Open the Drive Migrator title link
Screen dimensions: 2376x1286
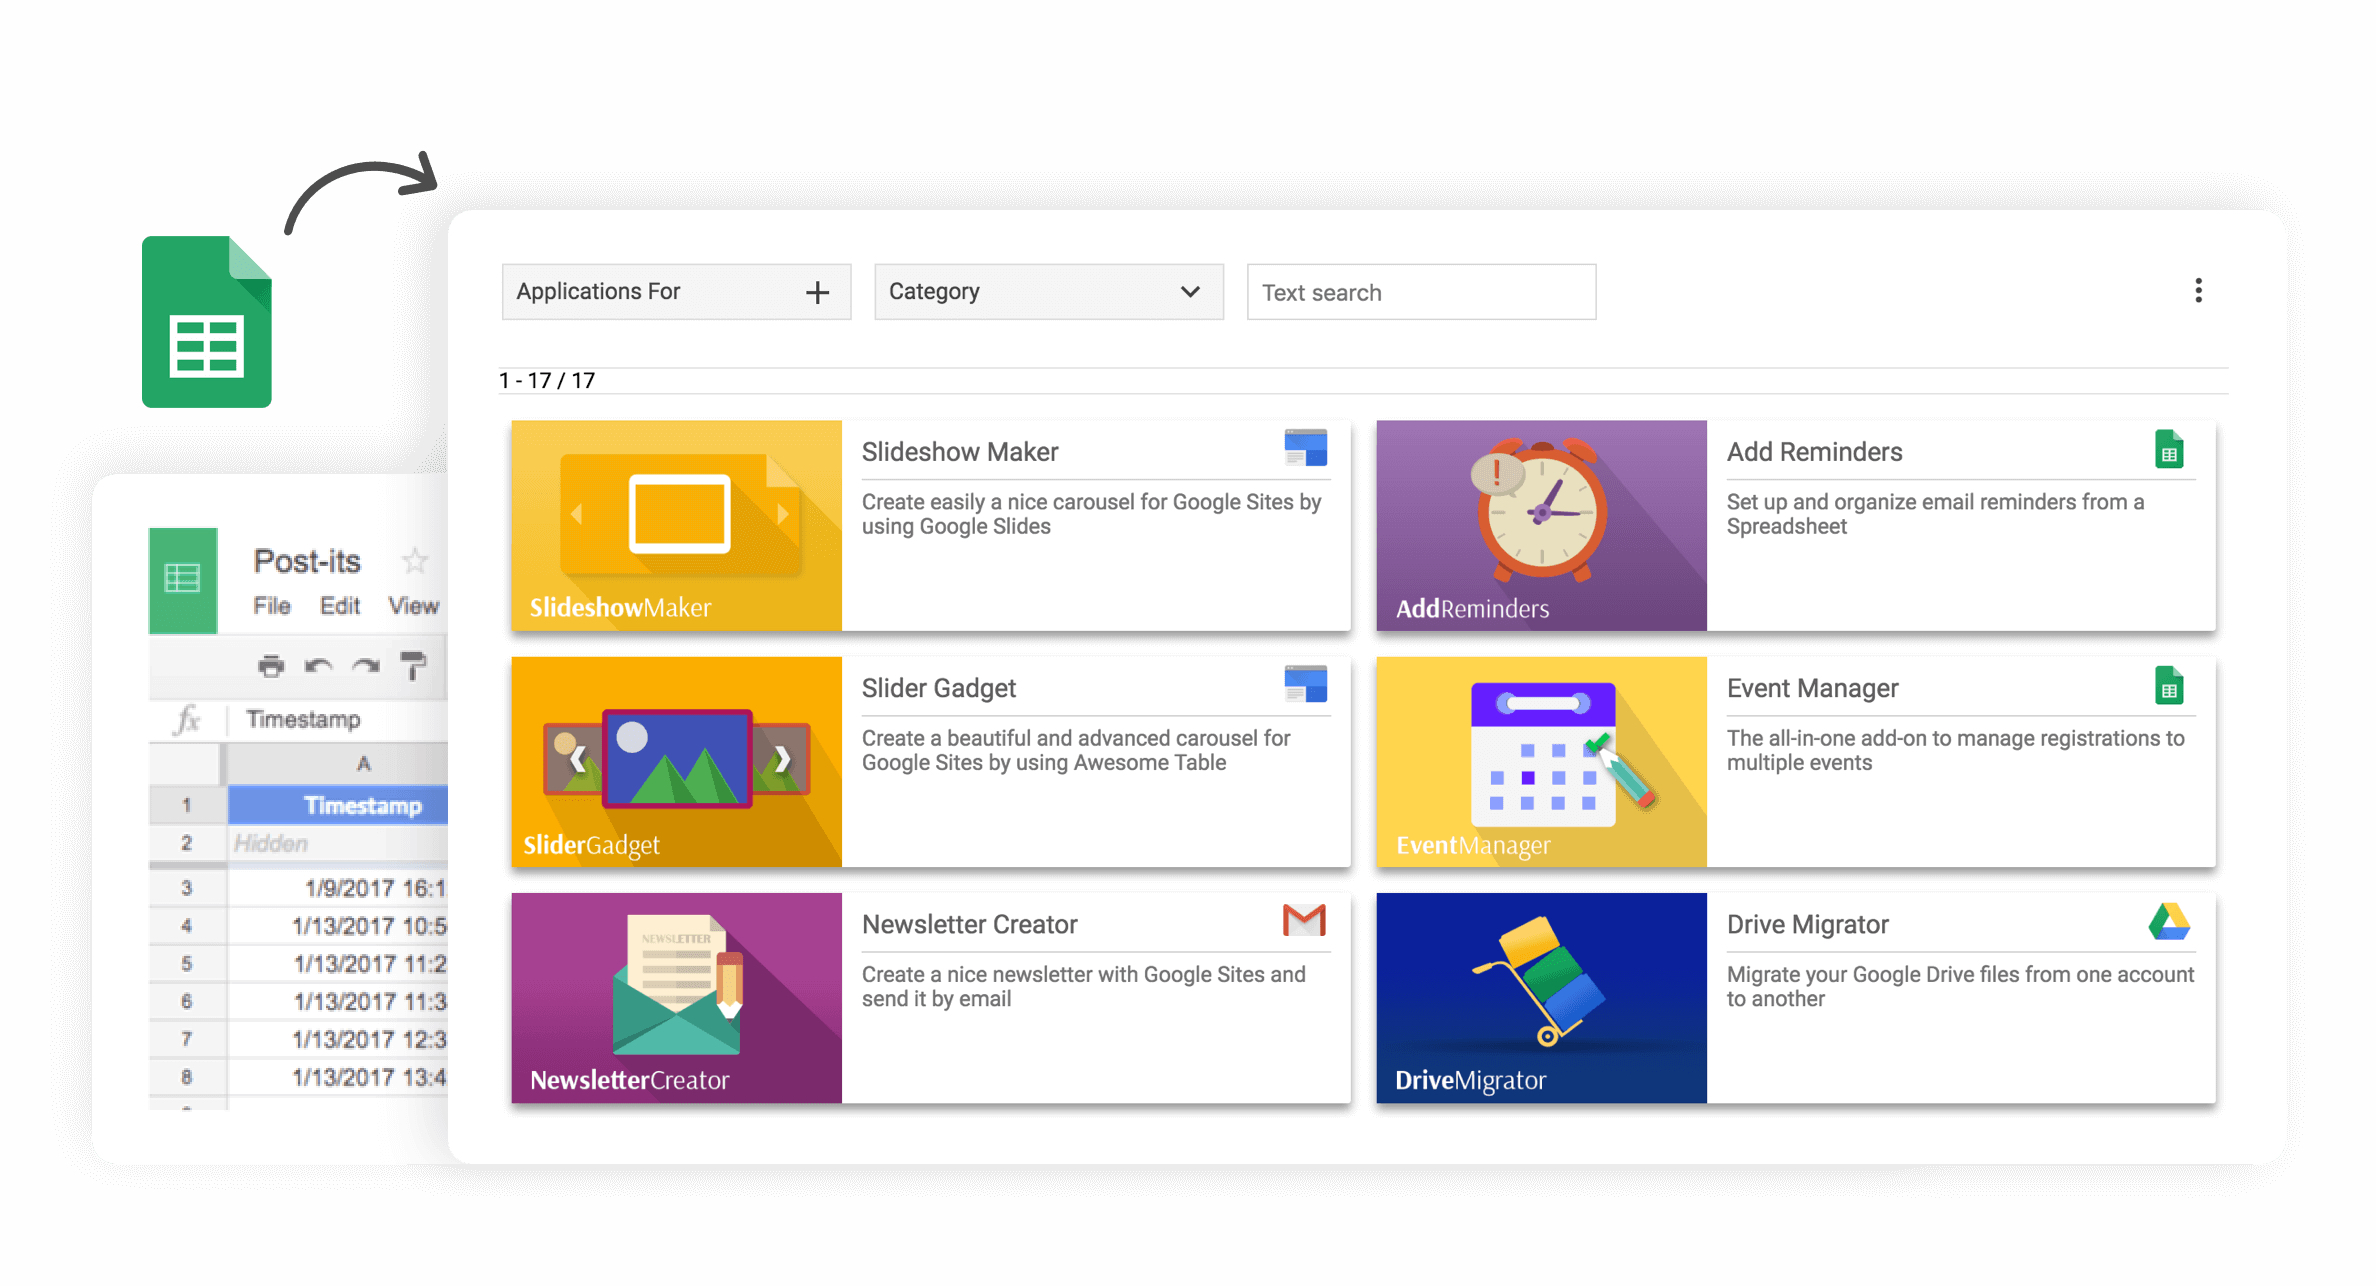tap(1807, 924)
